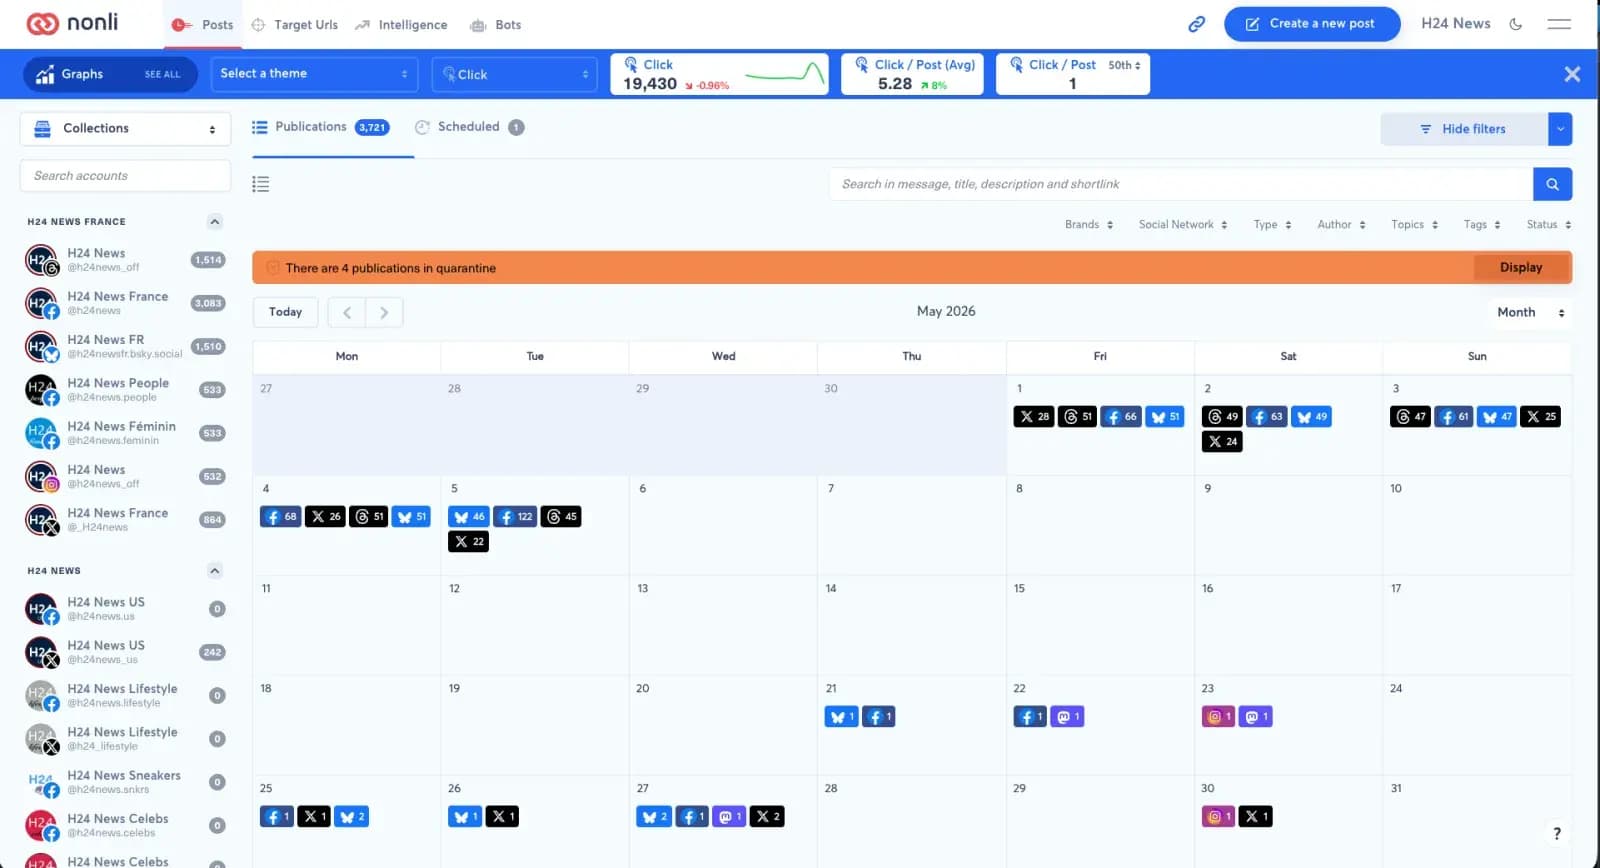Open X posts badge 28 on May 1
This screenshot has width=1600, height=868.
point(1034,417)
